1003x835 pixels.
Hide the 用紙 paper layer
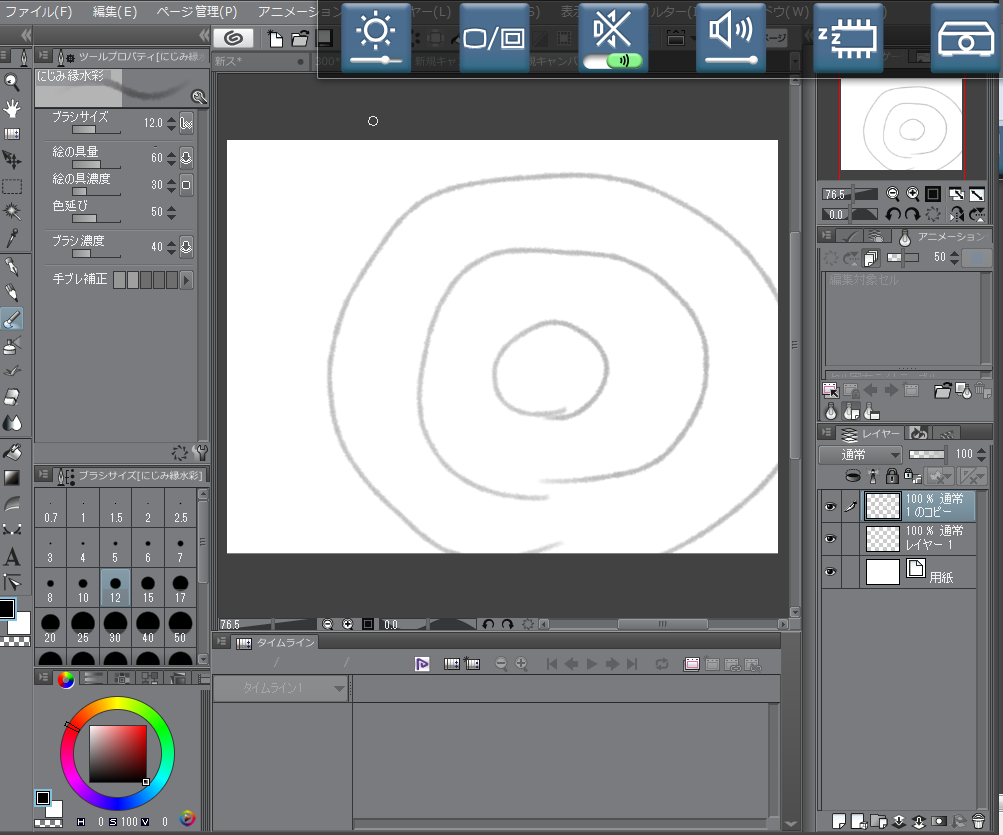click(829, 572)
